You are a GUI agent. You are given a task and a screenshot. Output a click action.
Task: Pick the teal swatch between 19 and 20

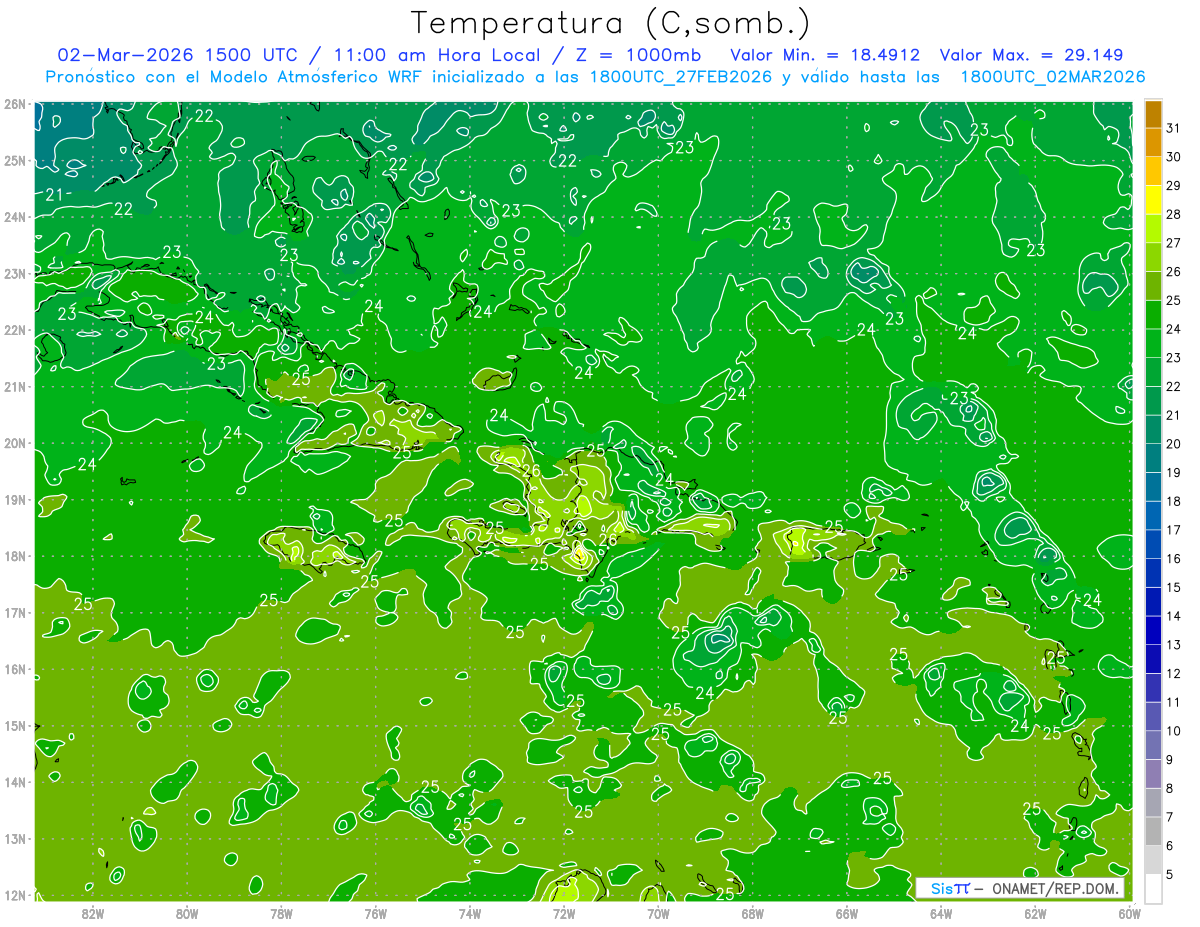tap(1153, 459)
